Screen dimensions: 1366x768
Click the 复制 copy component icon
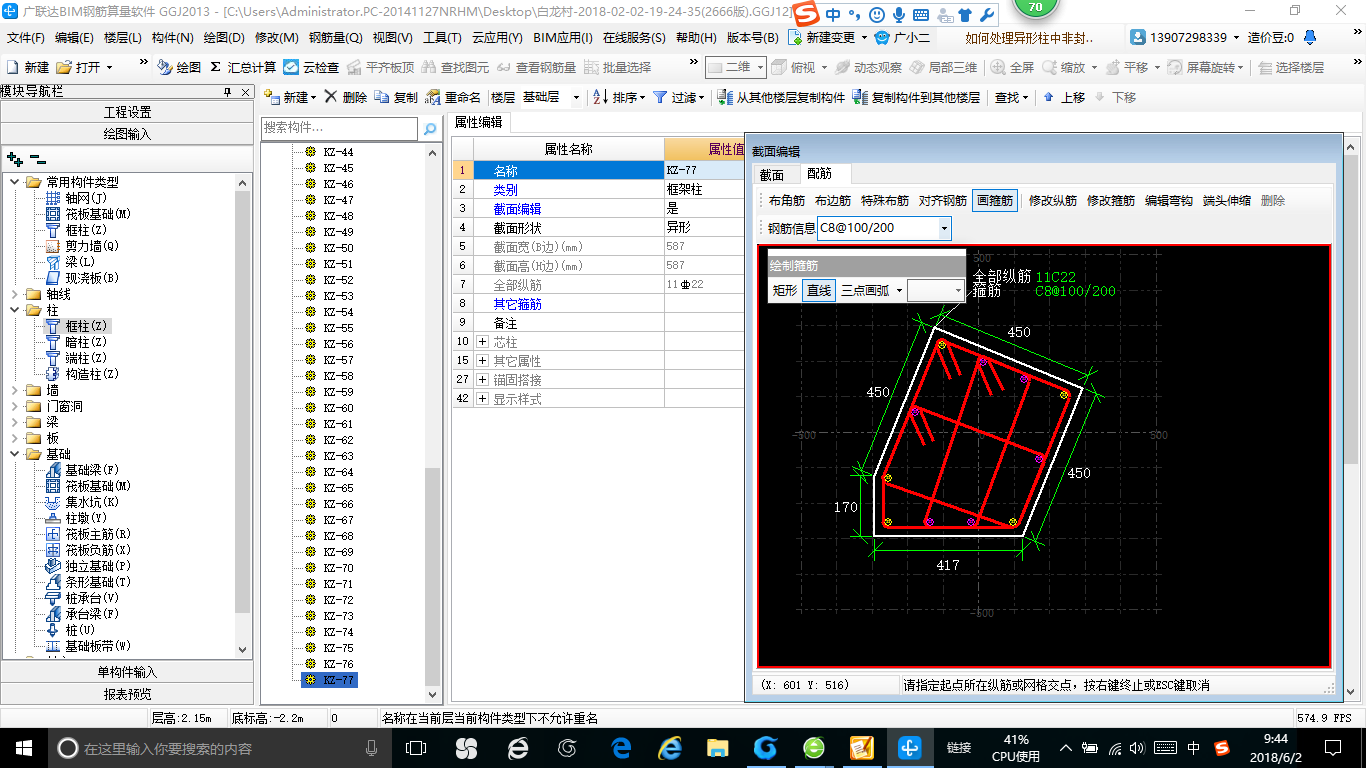click(x=396, y=97)
